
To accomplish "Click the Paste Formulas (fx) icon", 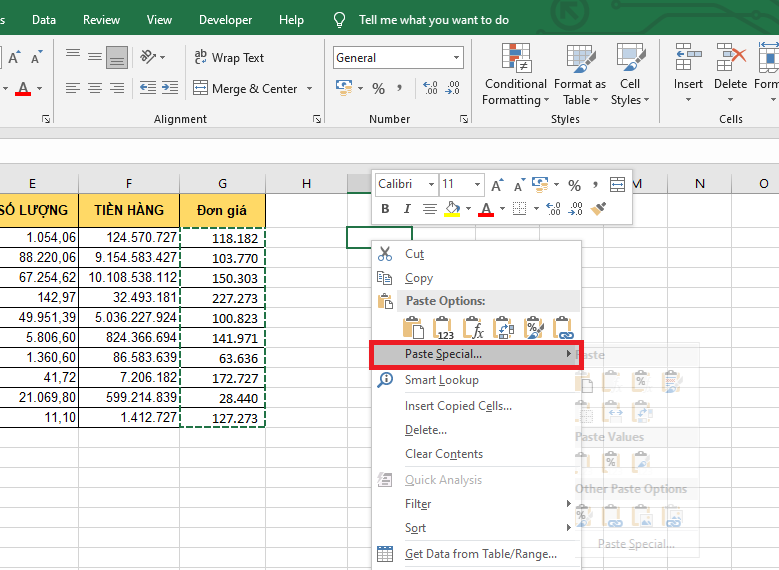I will (474, 327).
